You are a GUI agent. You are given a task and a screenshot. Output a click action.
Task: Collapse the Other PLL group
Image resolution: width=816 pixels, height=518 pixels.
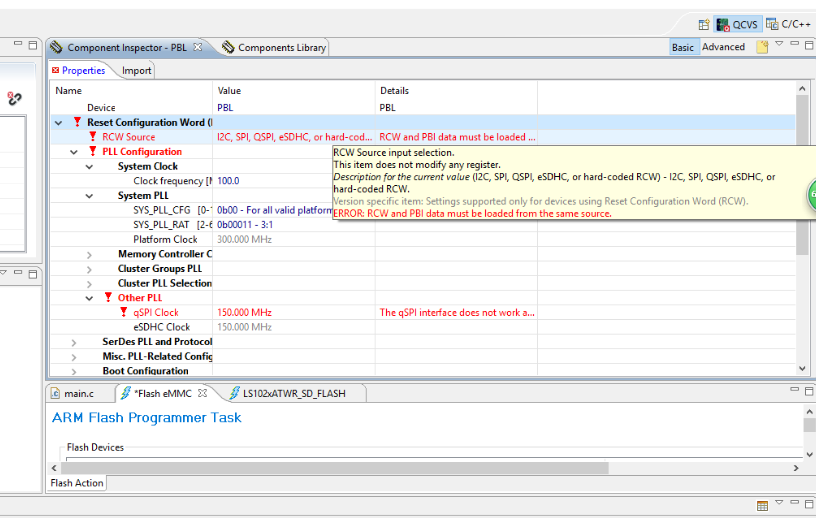[90, 298]
